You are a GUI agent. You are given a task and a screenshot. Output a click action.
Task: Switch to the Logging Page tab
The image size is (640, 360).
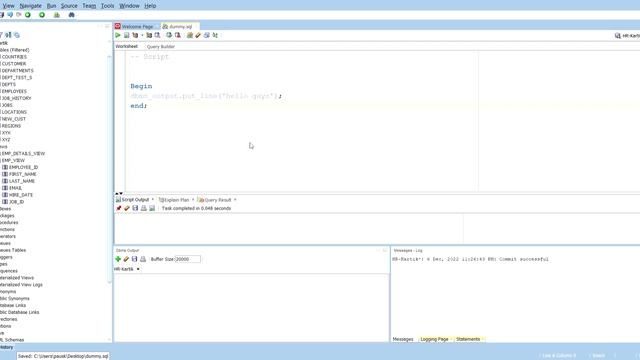pyautogui.click(x=434, y=339)
